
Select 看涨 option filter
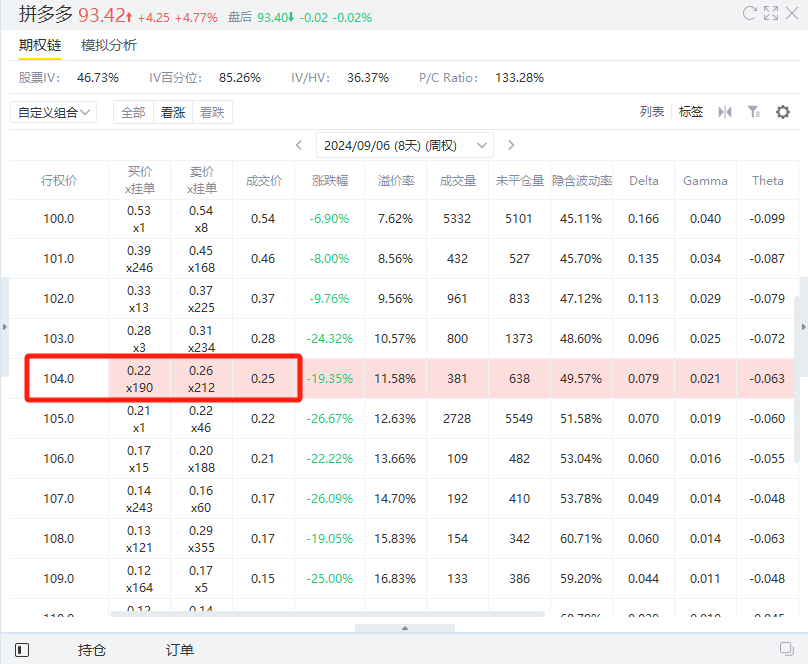173,112
